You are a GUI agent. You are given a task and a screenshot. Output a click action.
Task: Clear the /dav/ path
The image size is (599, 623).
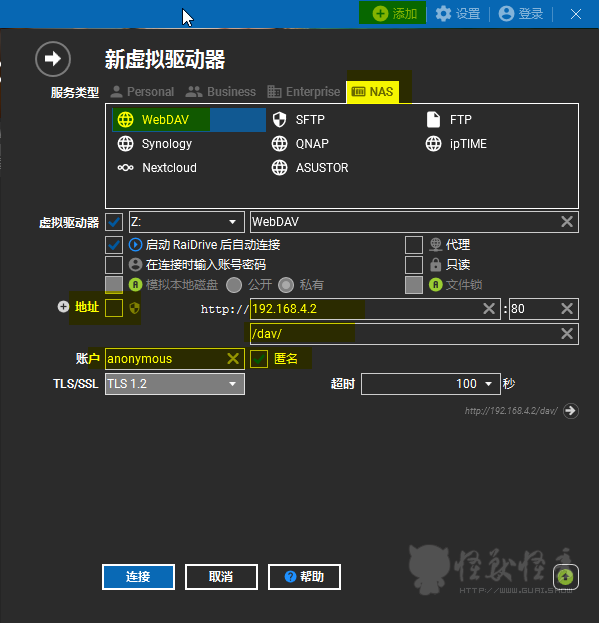click(x=567, y=334)
